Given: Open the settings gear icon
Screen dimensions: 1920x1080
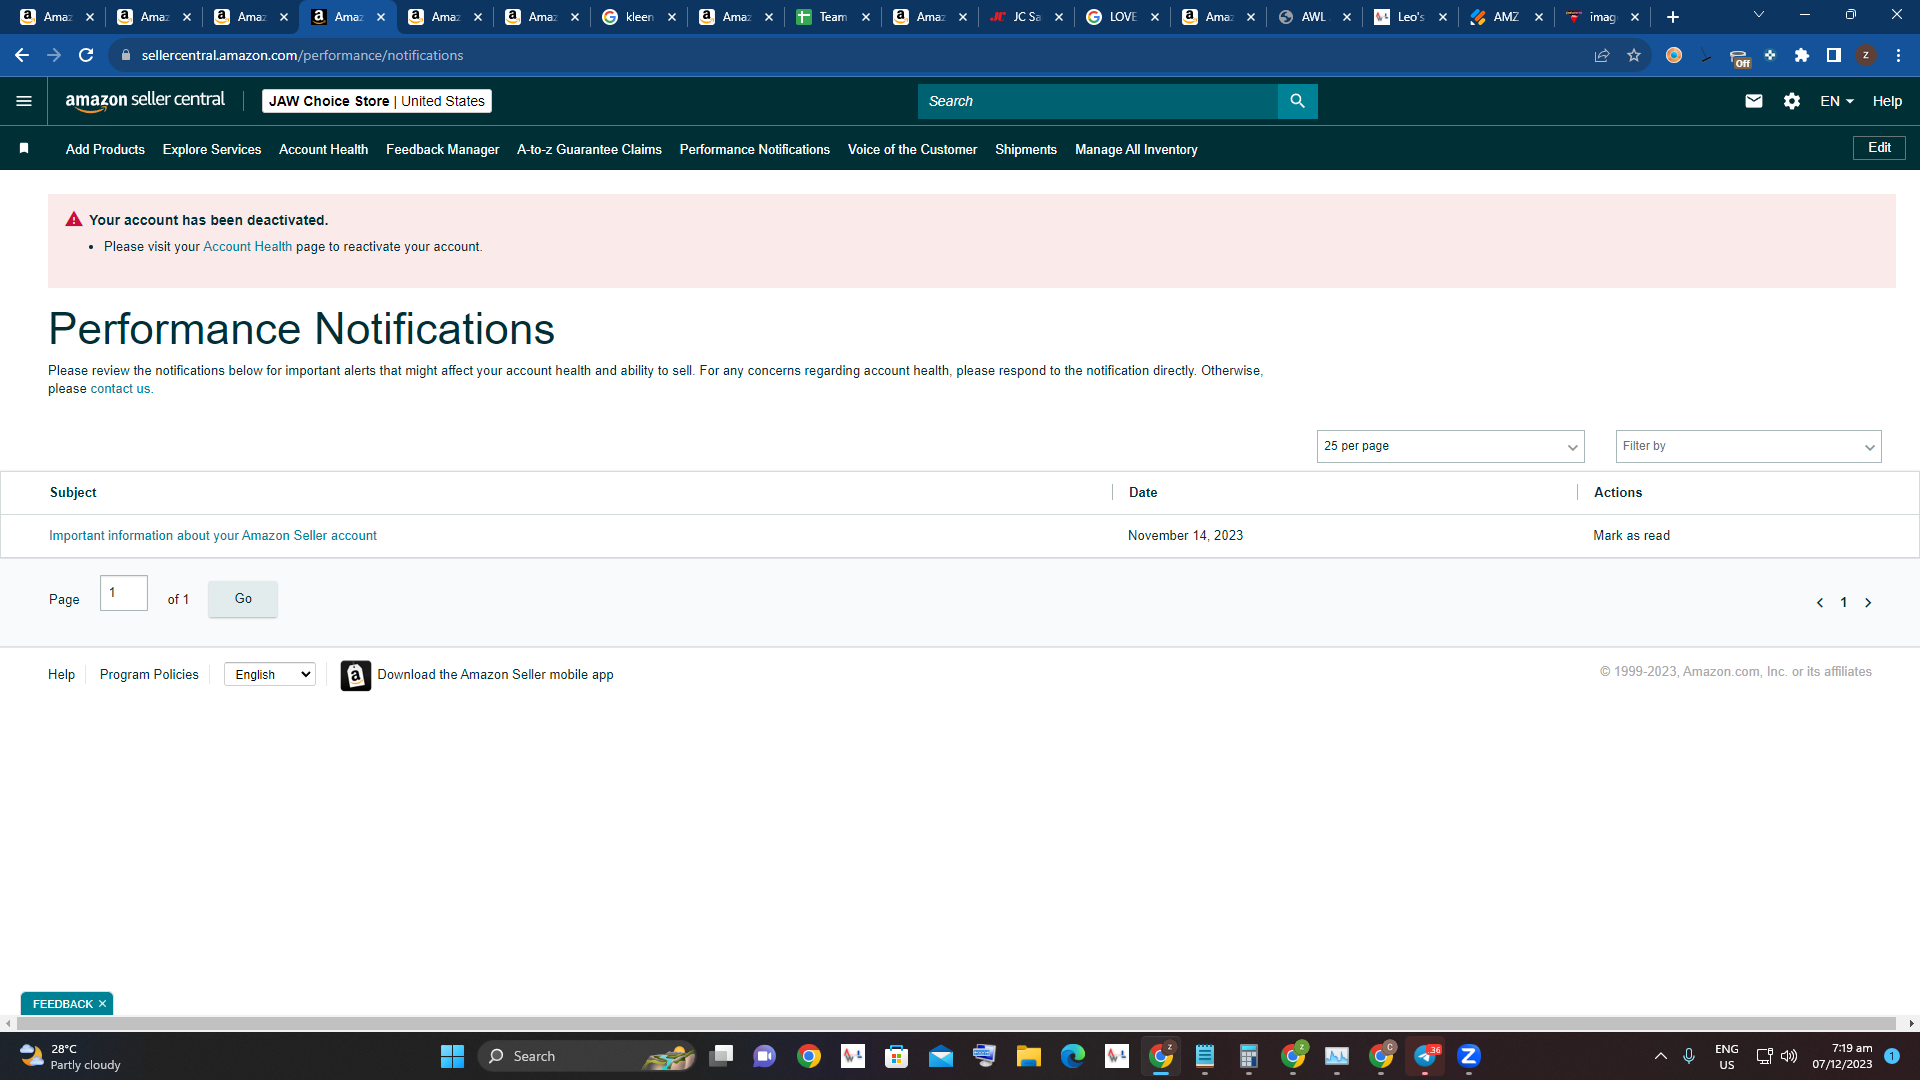Looking at the screenshot, I should [x=1791, y=101].
